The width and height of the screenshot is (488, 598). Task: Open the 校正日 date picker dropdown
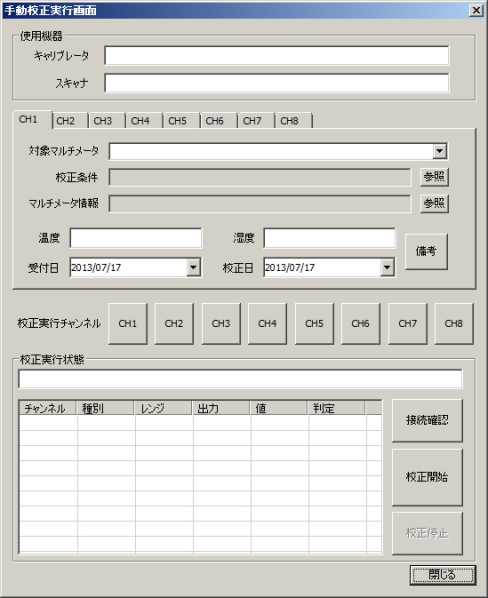[387, 267]
